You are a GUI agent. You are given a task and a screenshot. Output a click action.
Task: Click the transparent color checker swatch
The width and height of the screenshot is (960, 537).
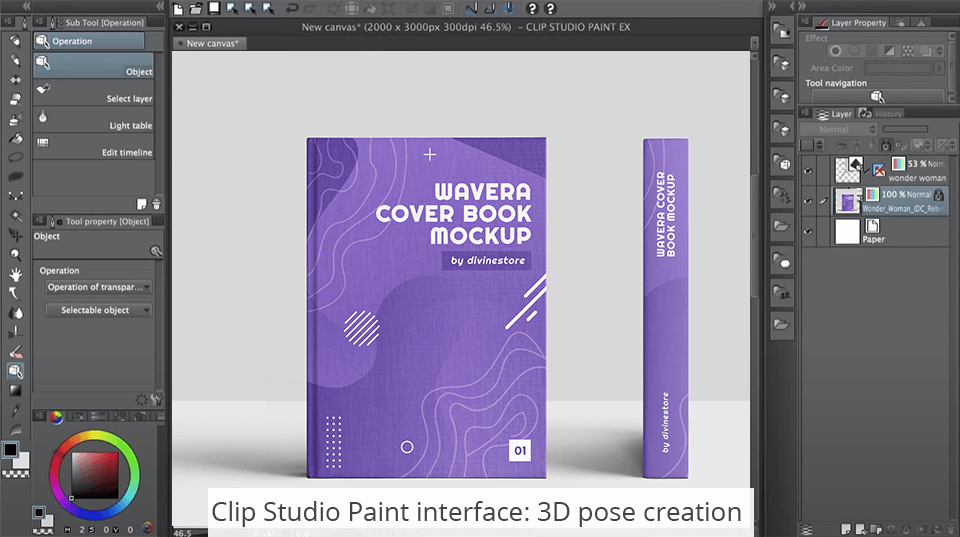click(16, 473)
